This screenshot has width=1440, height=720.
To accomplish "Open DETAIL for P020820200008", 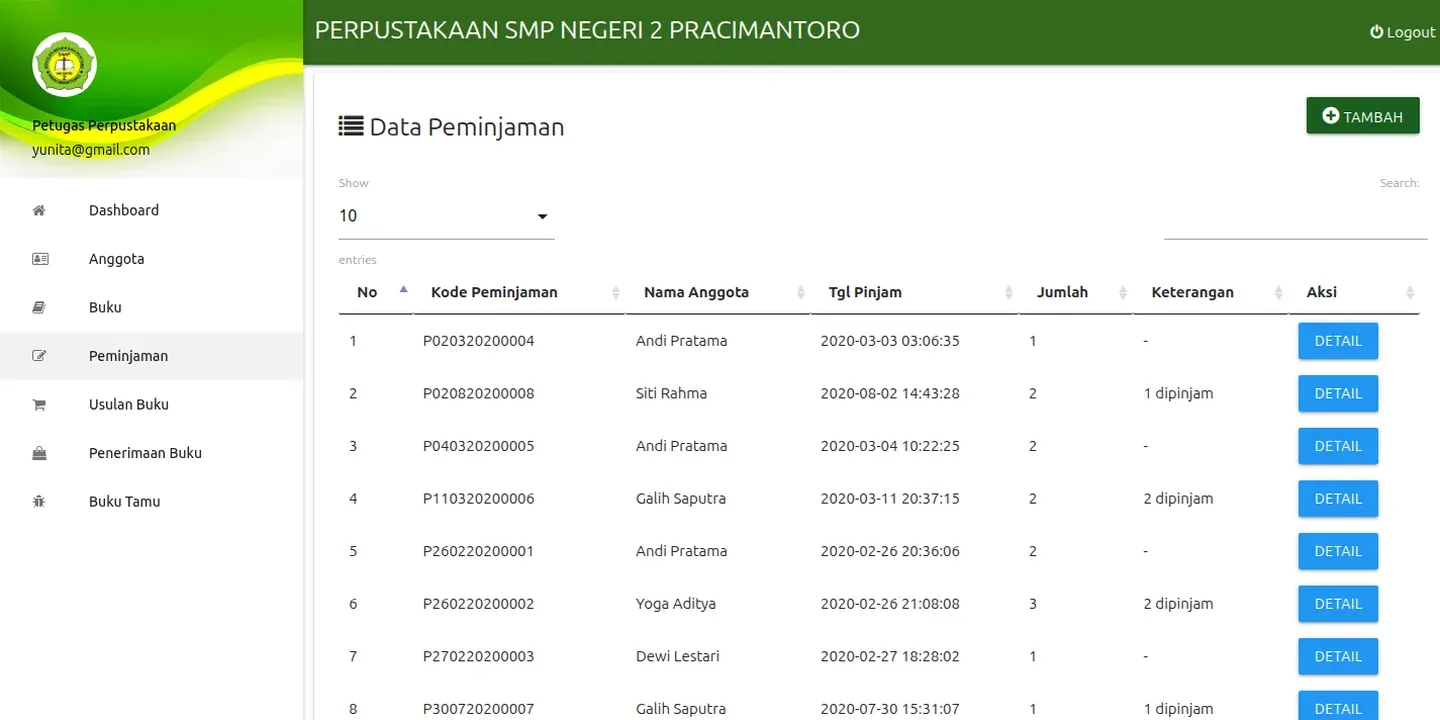I will pos(1338,394).
